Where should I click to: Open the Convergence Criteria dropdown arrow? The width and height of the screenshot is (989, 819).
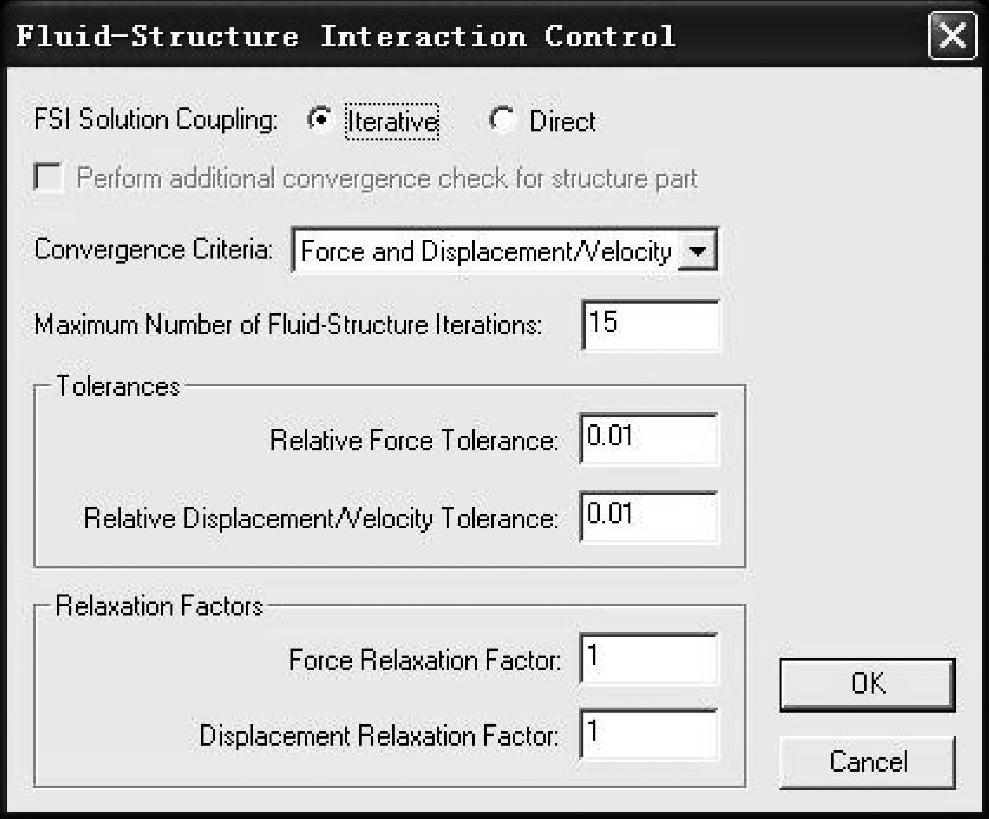(x=699, y=252)
